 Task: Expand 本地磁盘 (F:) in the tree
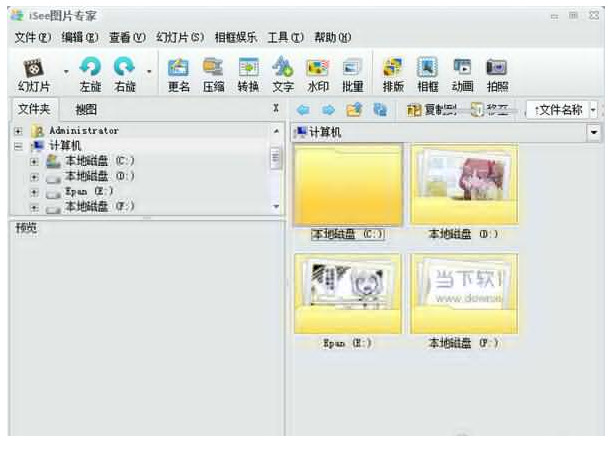[x=34, y=208]
